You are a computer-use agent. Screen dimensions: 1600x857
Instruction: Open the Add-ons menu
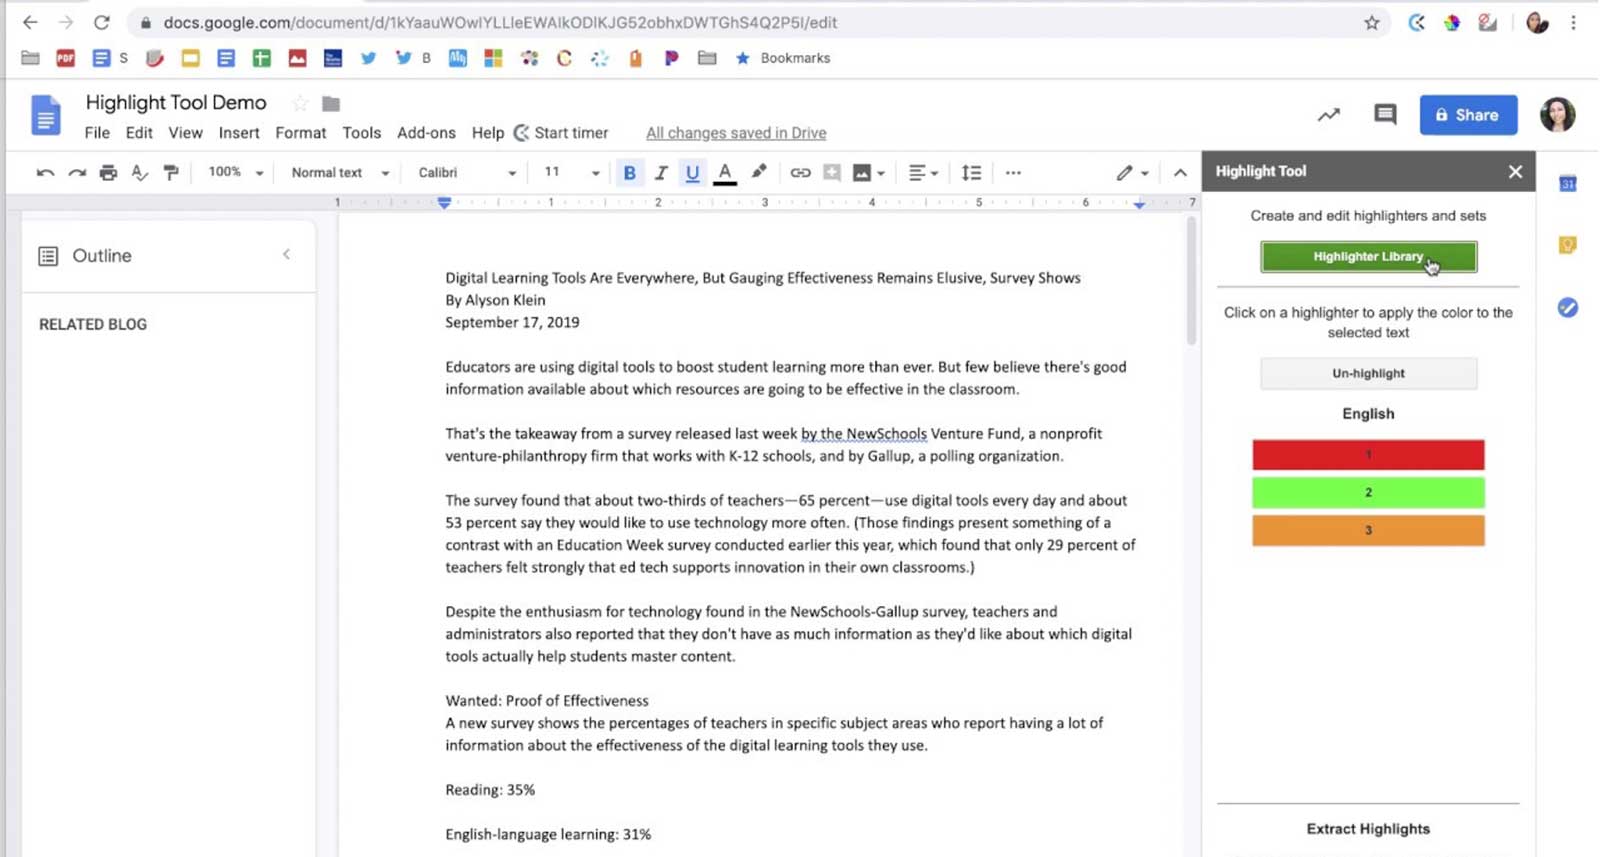coord(426,133)
